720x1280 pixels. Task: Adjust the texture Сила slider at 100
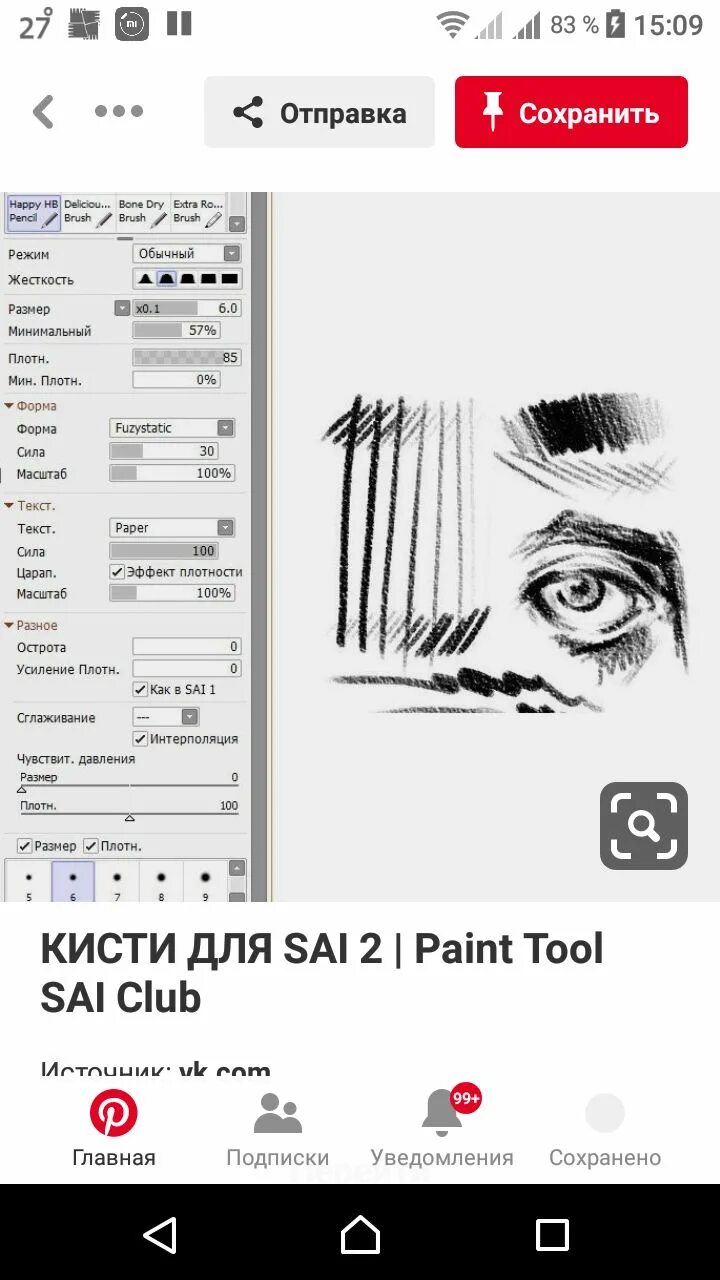pyautogui.click(x=163, y=551)
